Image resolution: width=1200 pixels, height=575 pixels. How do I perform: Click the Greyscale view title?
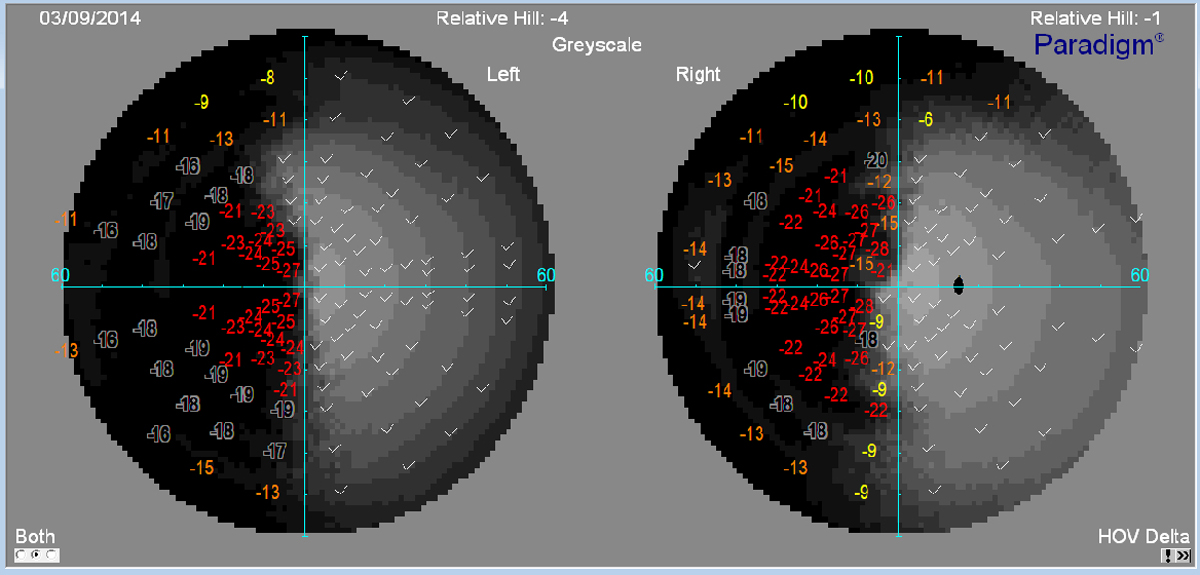[597, 44]
